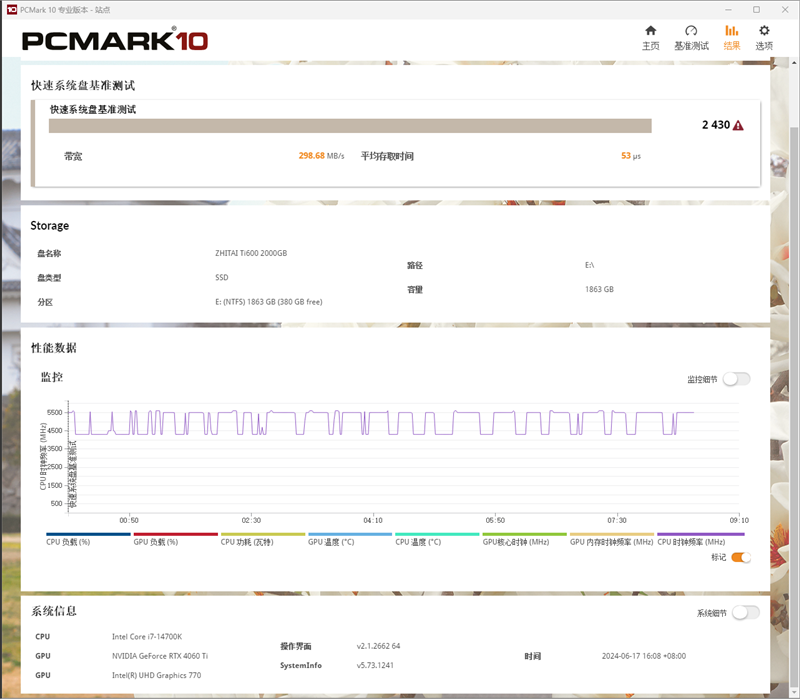
Task: Toggle GPU核心时钟 (MHz) legend series
Action: 524,539
